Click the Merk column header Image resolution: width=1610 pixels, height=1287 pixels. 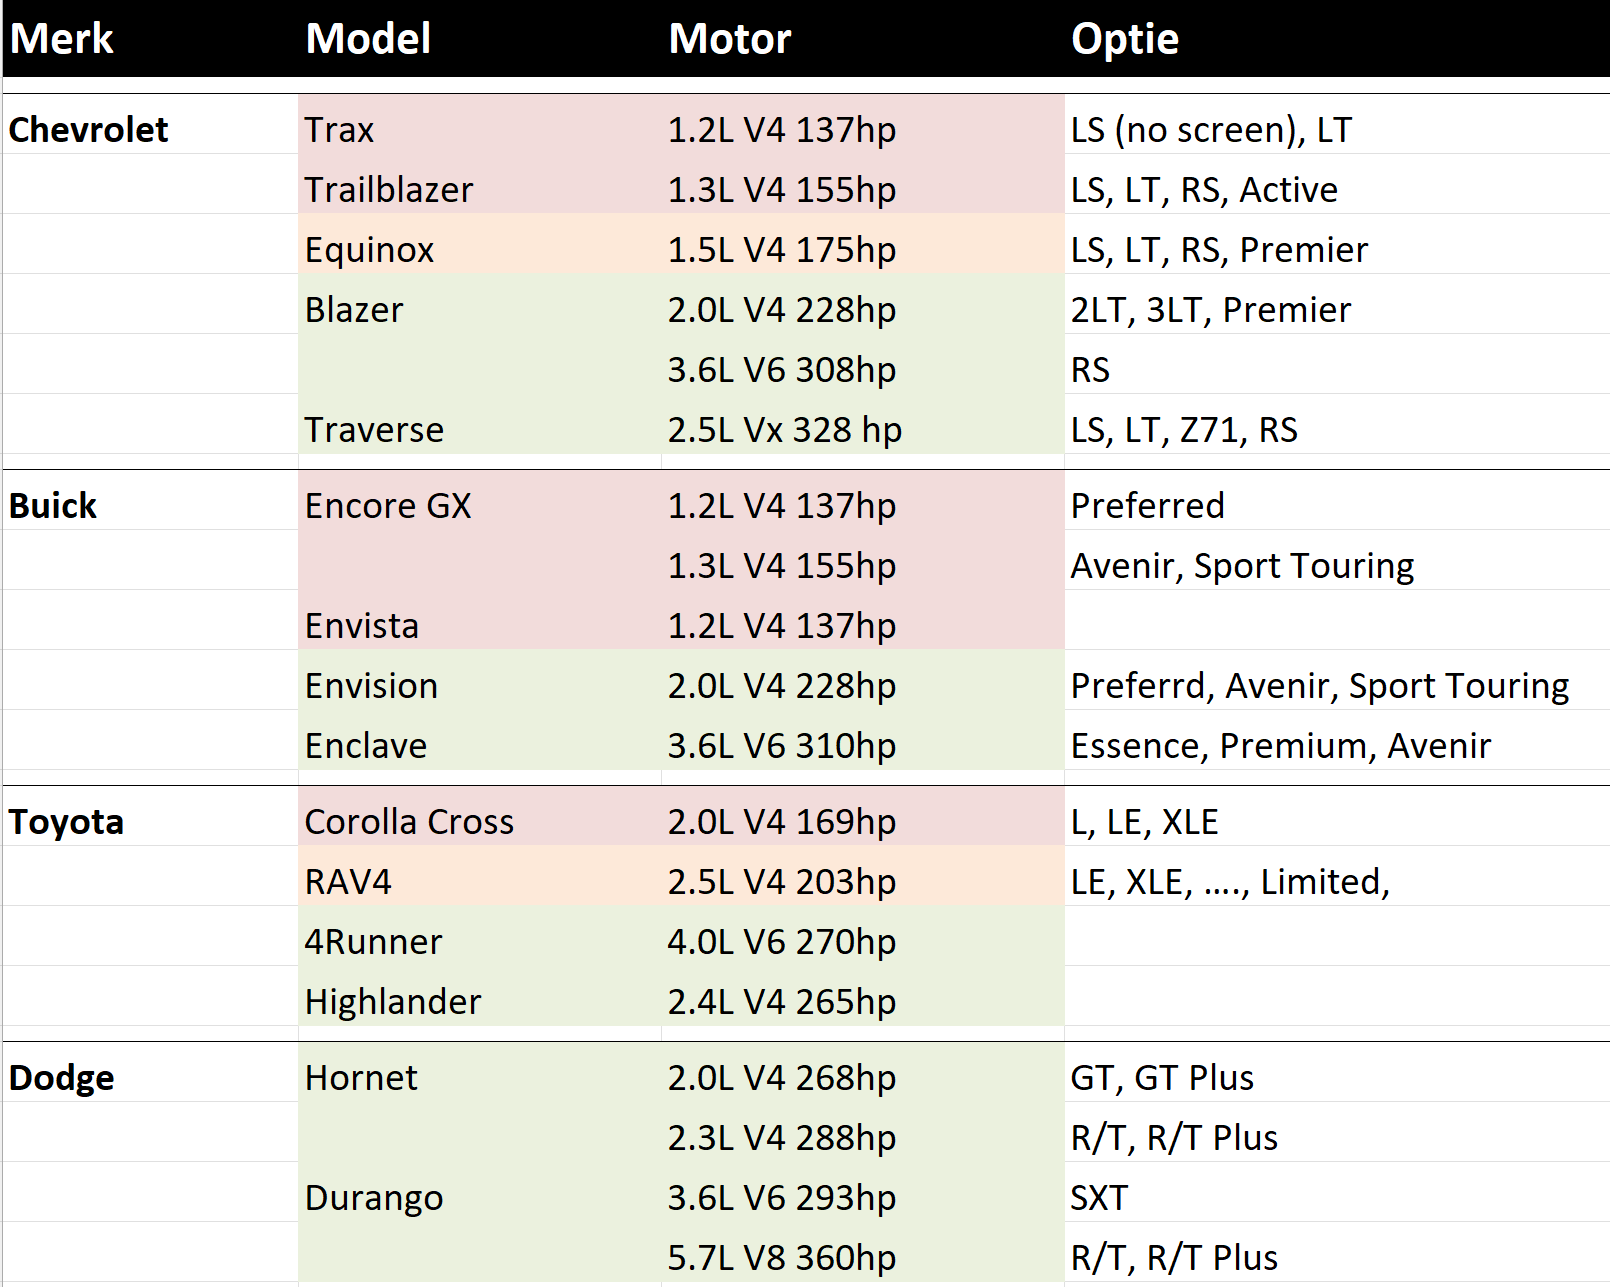tap(62, 39)
